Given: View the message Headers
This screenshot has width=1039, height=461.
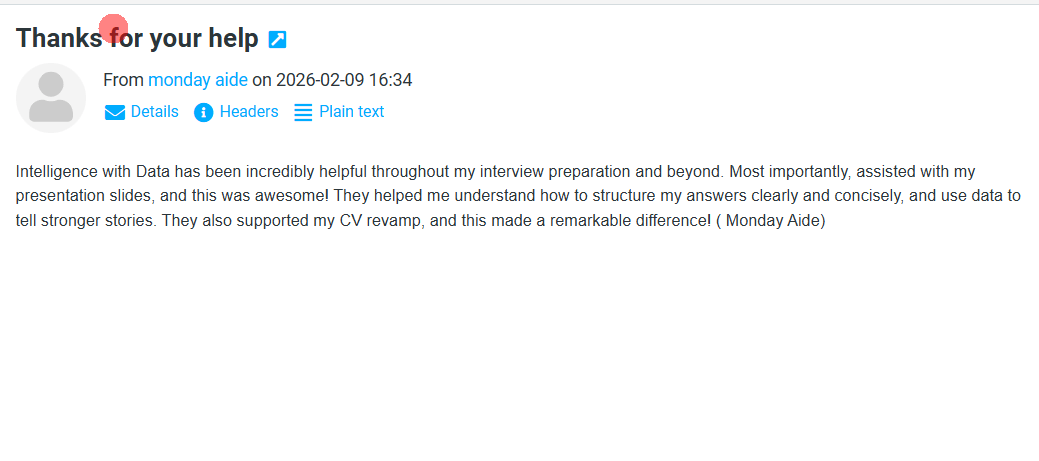Looking at the screenshot, I should 249,112.
